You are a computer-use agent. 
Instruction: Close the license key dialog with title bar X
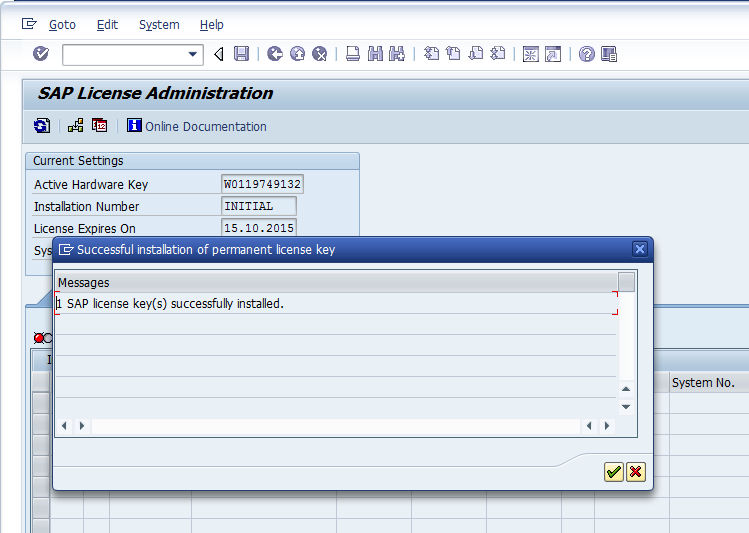[x=640, y=249]
